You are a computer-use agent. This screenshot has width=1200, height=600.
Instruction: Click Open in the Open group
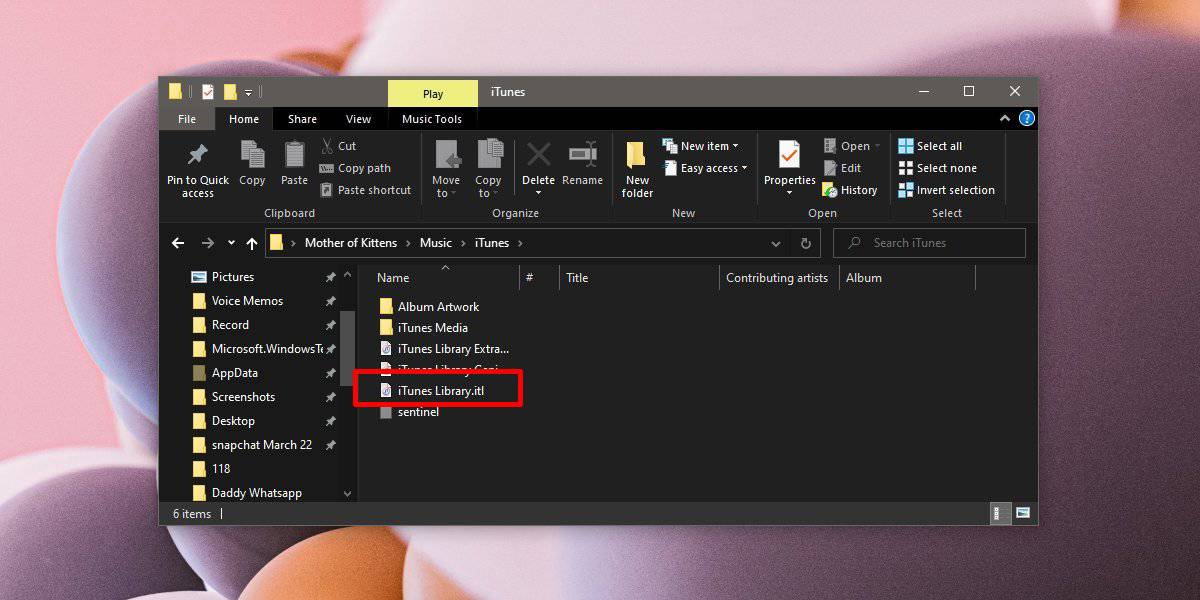[x=852, y=146]
